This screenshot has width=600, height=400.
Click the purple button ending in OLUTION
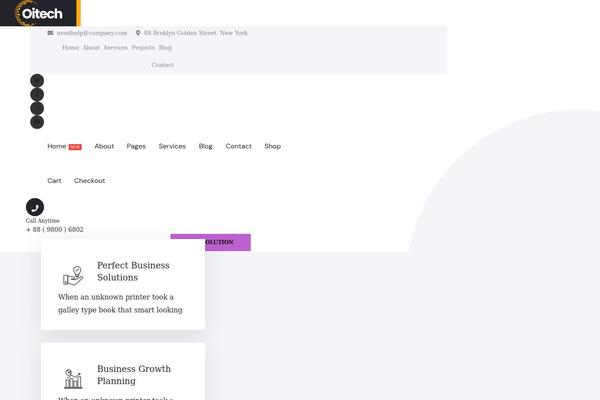tap(228, 242)
